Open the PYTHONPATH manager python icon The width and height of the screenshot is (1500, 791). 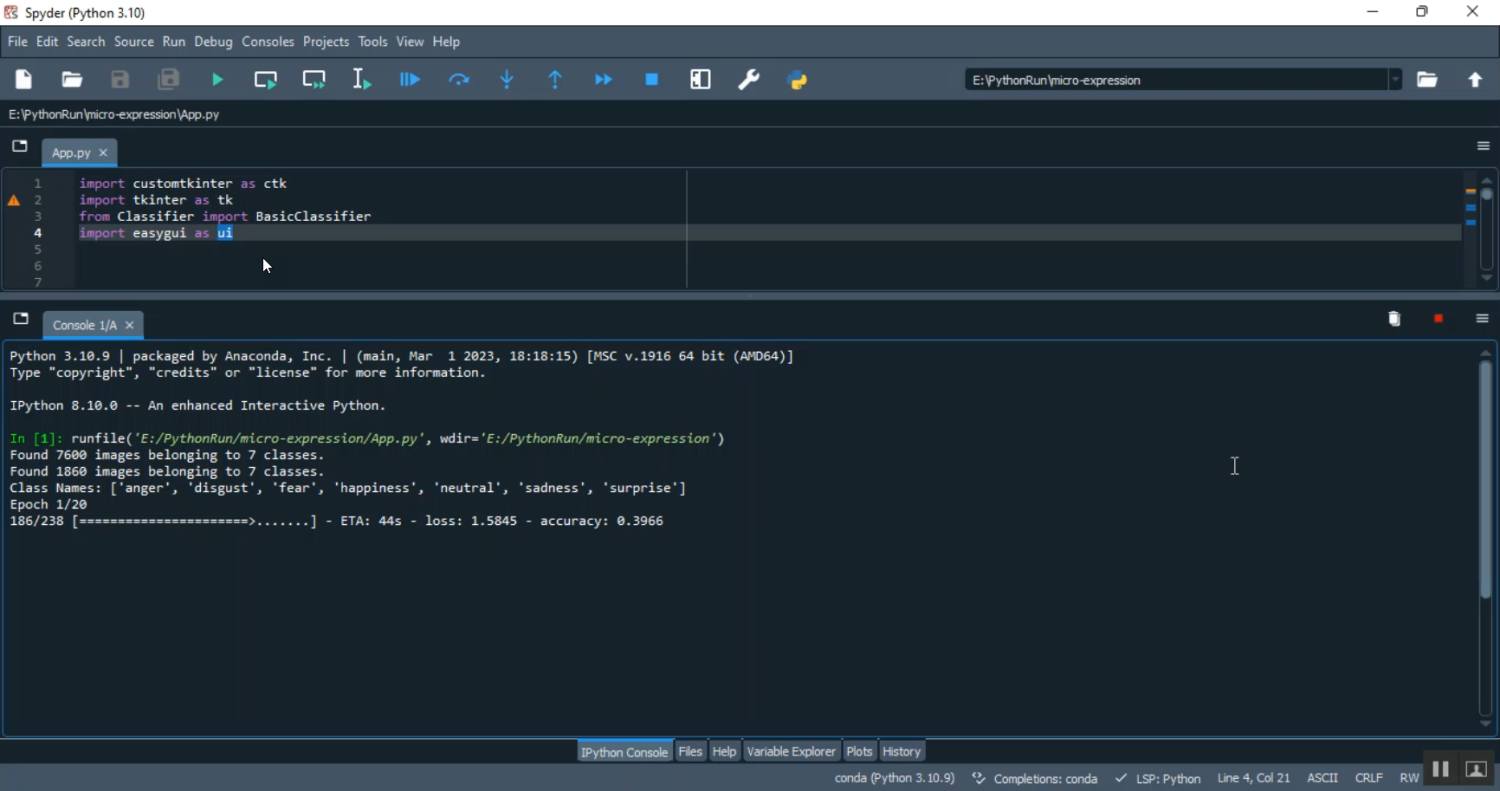tap(798, 80)
